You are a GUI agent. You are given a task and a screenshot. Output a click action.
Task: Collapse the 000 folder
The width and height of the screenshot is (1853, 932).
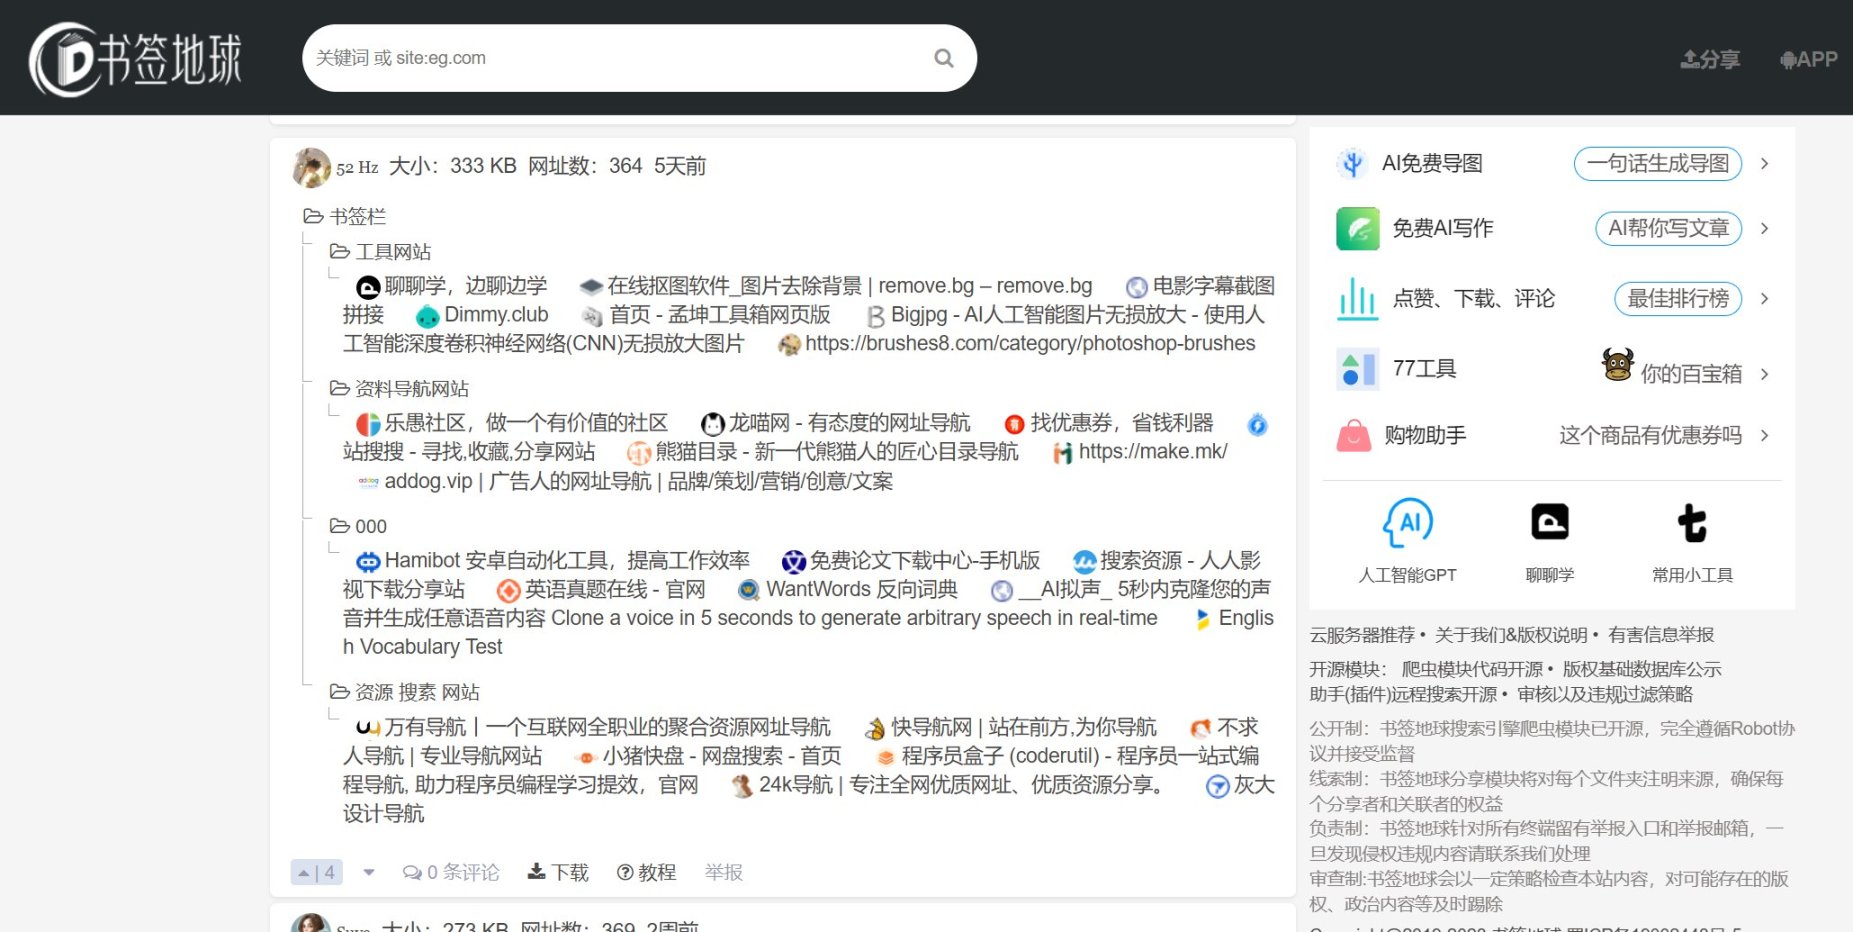pyautogui.click(x=358, y=526)
